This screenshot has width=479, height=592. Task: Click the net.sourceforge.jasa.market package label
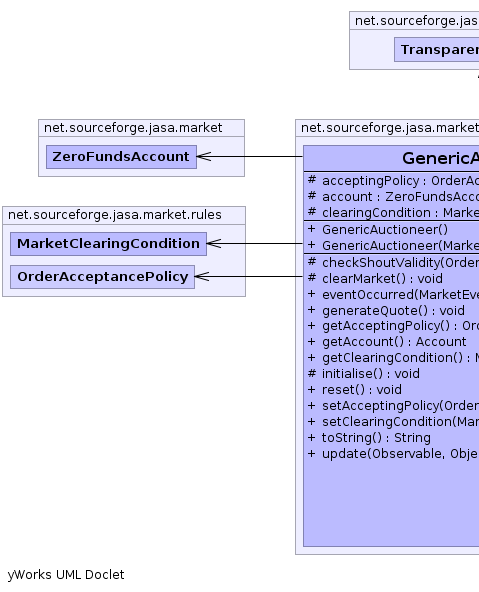[133, 128]
